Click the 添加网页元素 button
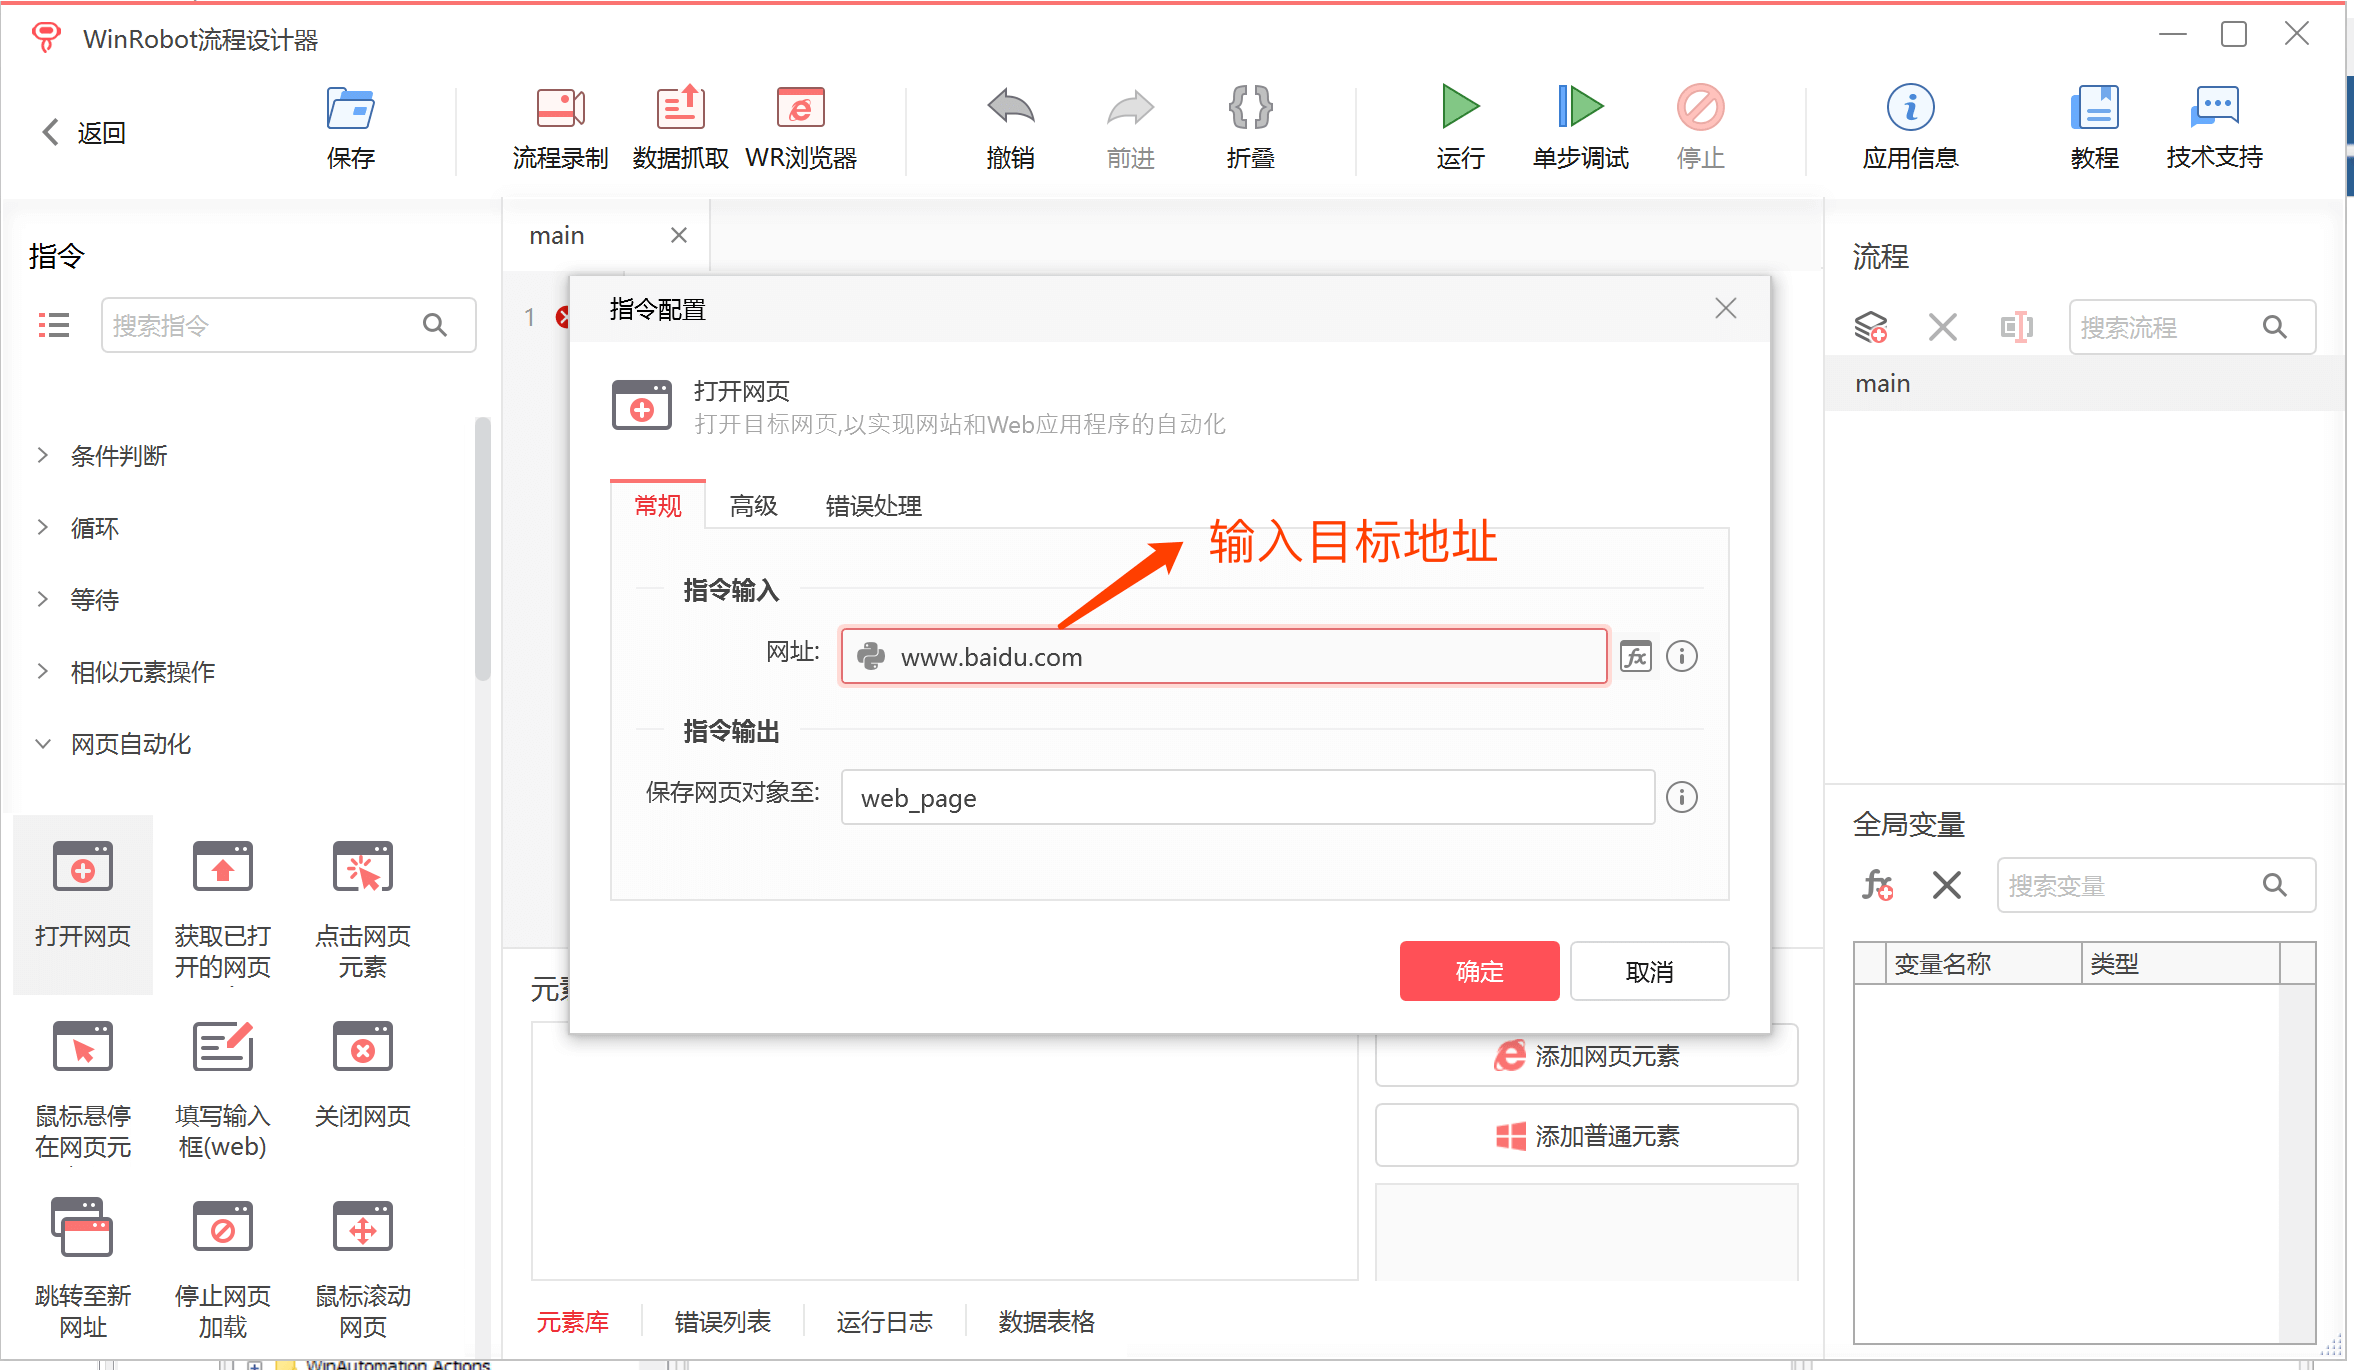Viewport: 2354px width, 1370px height. [x=1586, y=1056]
